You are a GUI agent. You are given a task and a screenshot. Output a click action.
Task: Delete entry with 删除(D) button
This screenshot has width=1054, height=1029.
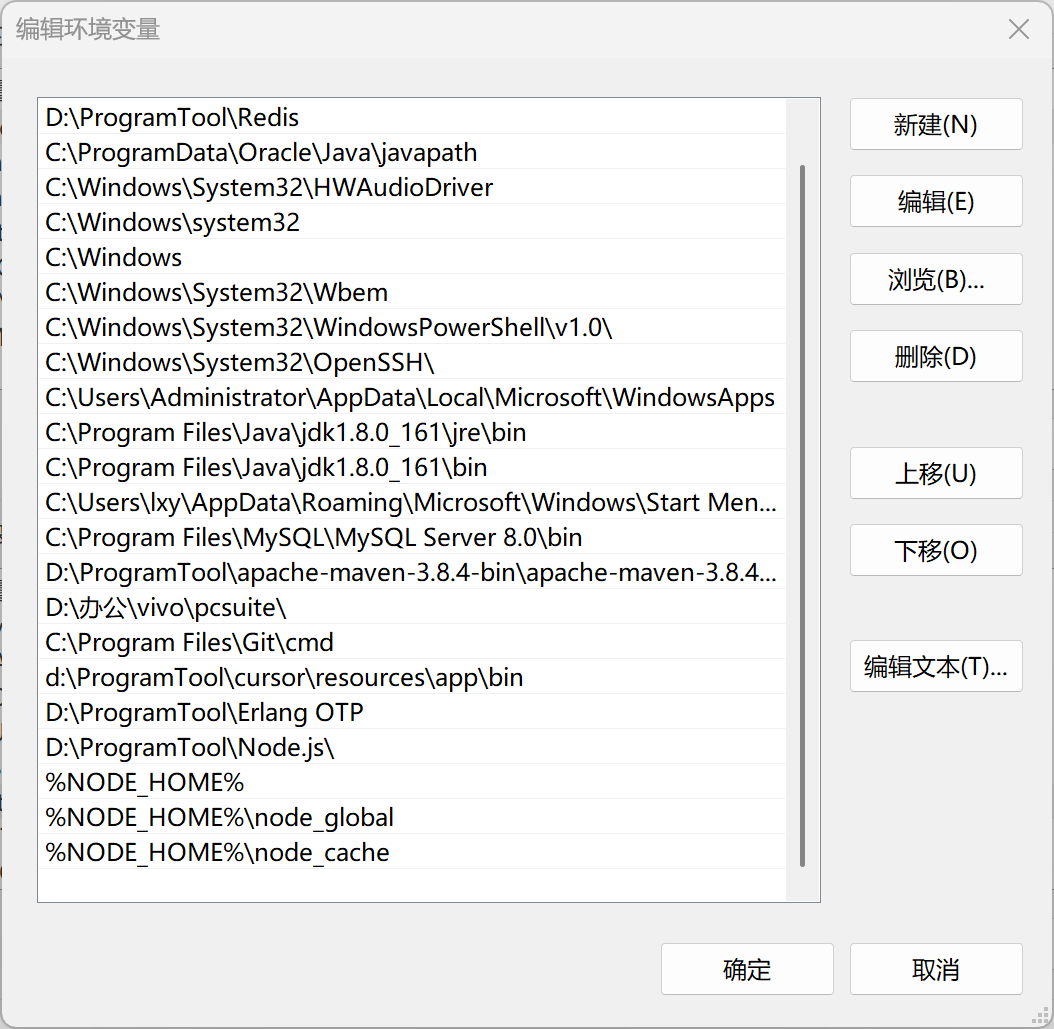[936, 356]
